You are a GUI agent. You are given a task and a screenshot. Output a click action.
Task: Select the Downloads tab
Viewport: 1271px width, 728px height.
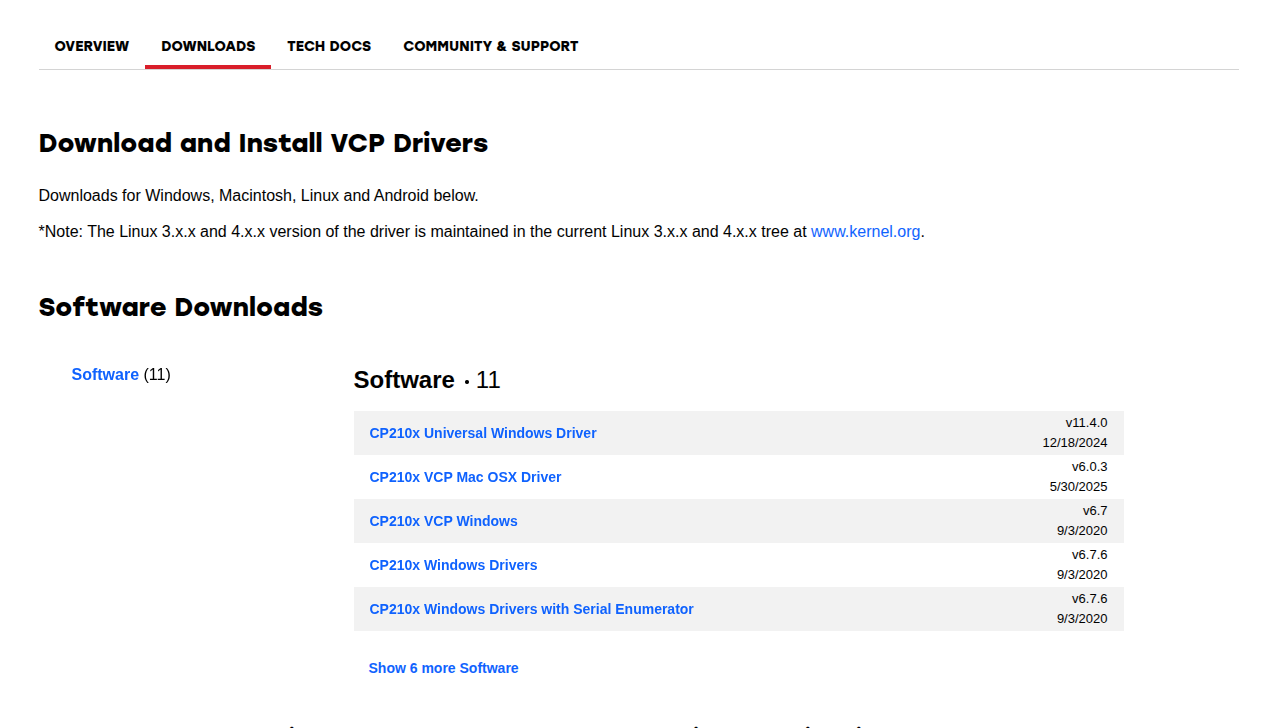click(x=208, y=46)
